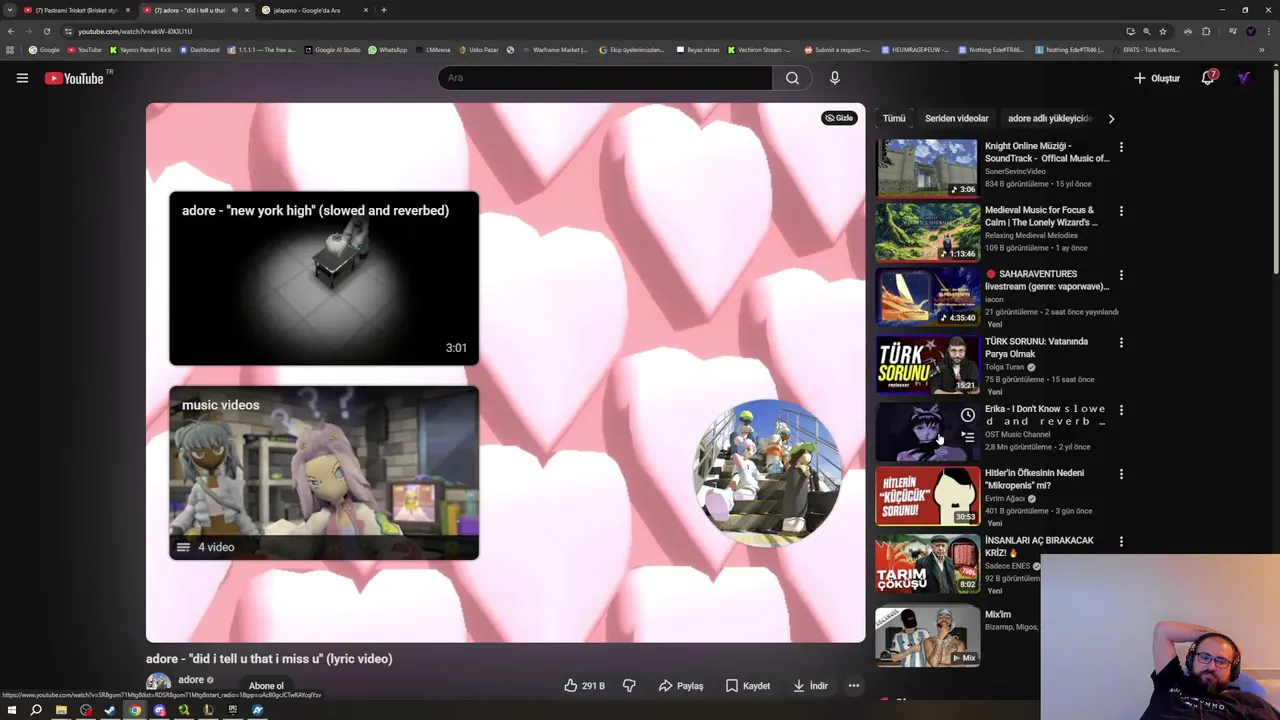This screenshot has width=1280, height=720.
Task: Open options for TÜRK SORUNU video
Action: tap(1121, 342)
